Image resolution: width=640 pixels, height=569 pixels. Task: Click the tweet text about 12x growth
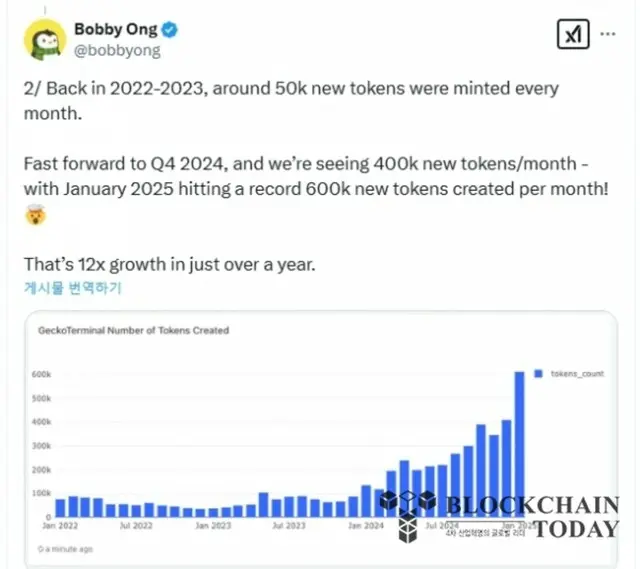point(170,264)
